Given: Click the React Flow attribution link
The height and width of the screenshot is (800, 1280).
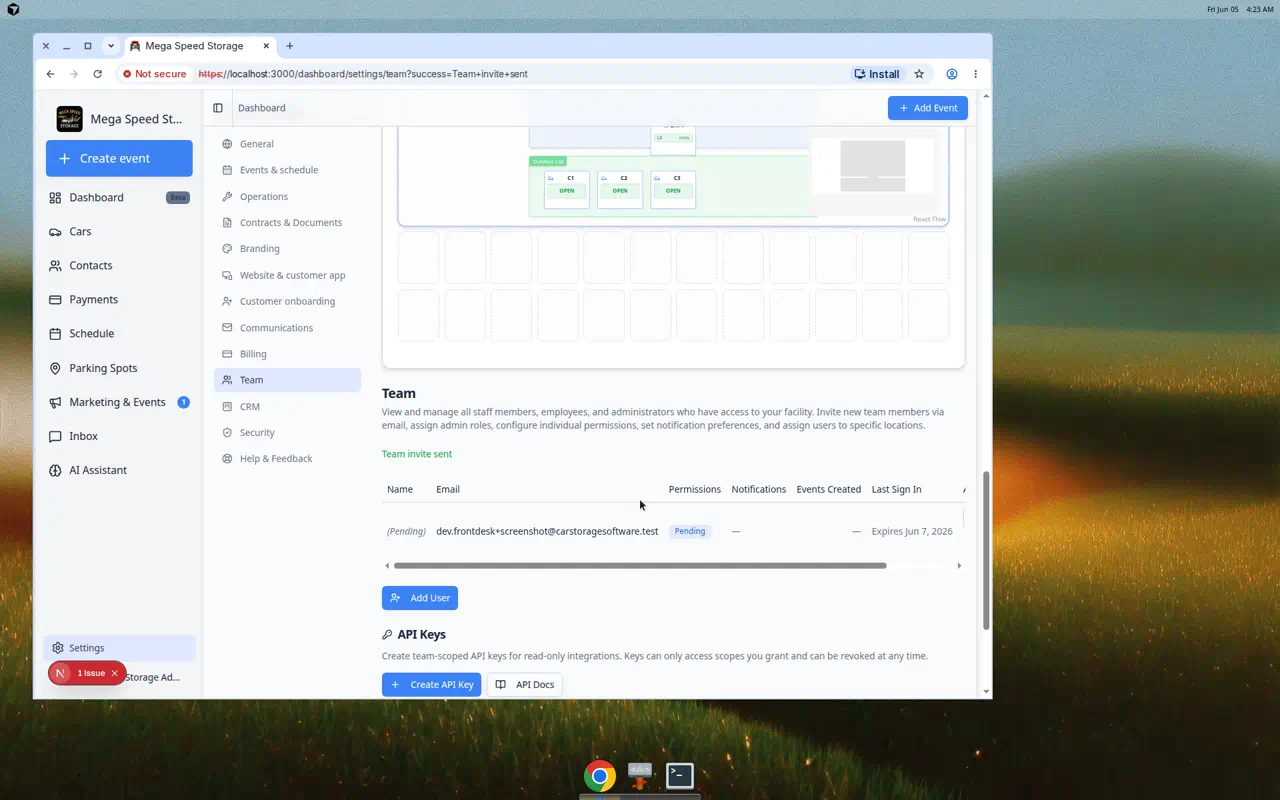Looking at the screenshot, I should click(929, 220).
